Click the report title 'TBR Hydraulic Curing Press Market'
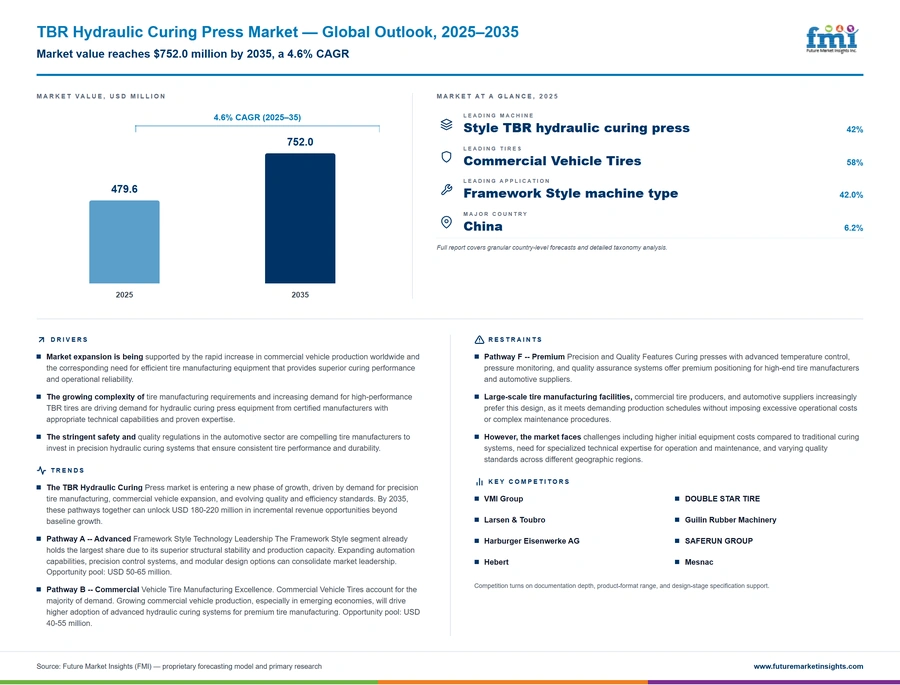The image size is (900, 685). click(168, 32)
